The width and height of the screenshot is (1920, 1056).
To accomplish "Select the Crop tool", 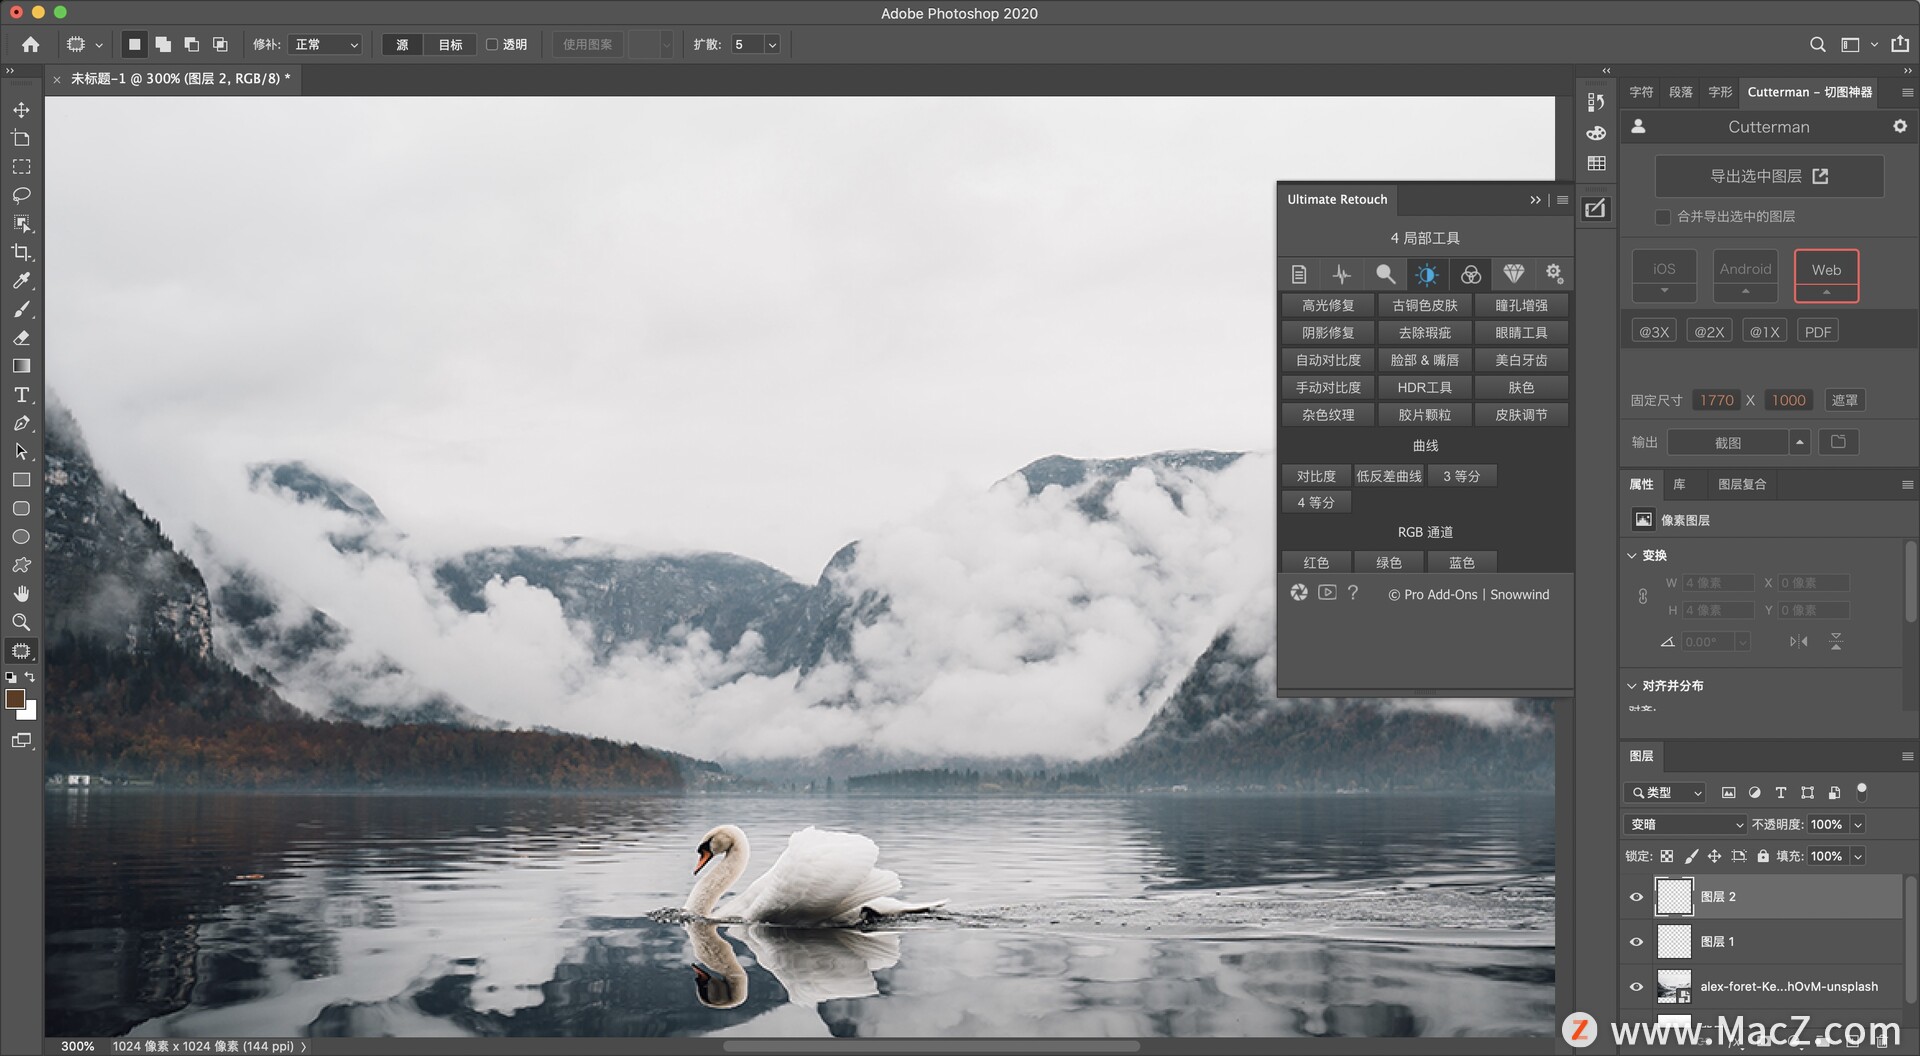I will (x=21, y=252).
